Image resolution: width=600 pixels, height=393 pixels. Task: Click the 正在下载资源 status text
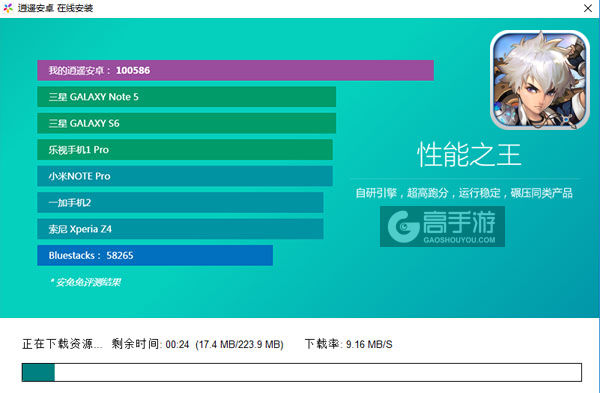pos(62,344)
